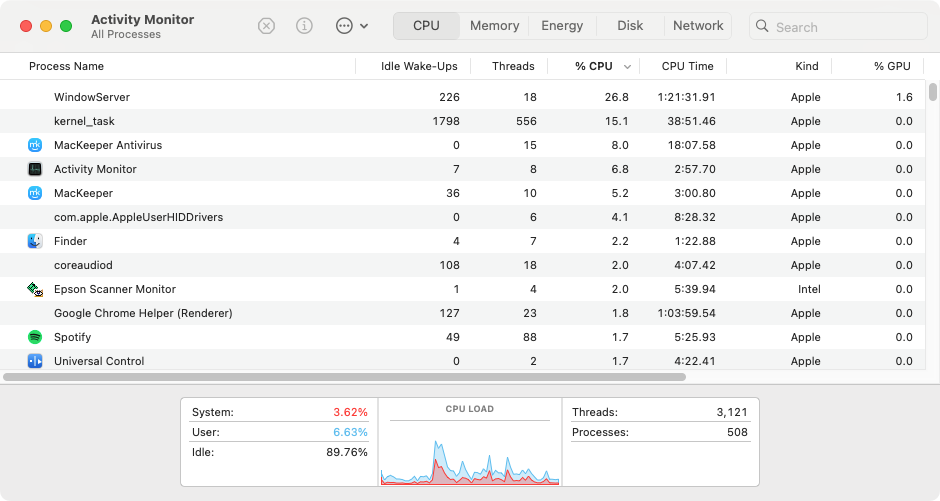
Task: Click WindowServer % GPU value 1.6
Action: click(x=904, y=97)
